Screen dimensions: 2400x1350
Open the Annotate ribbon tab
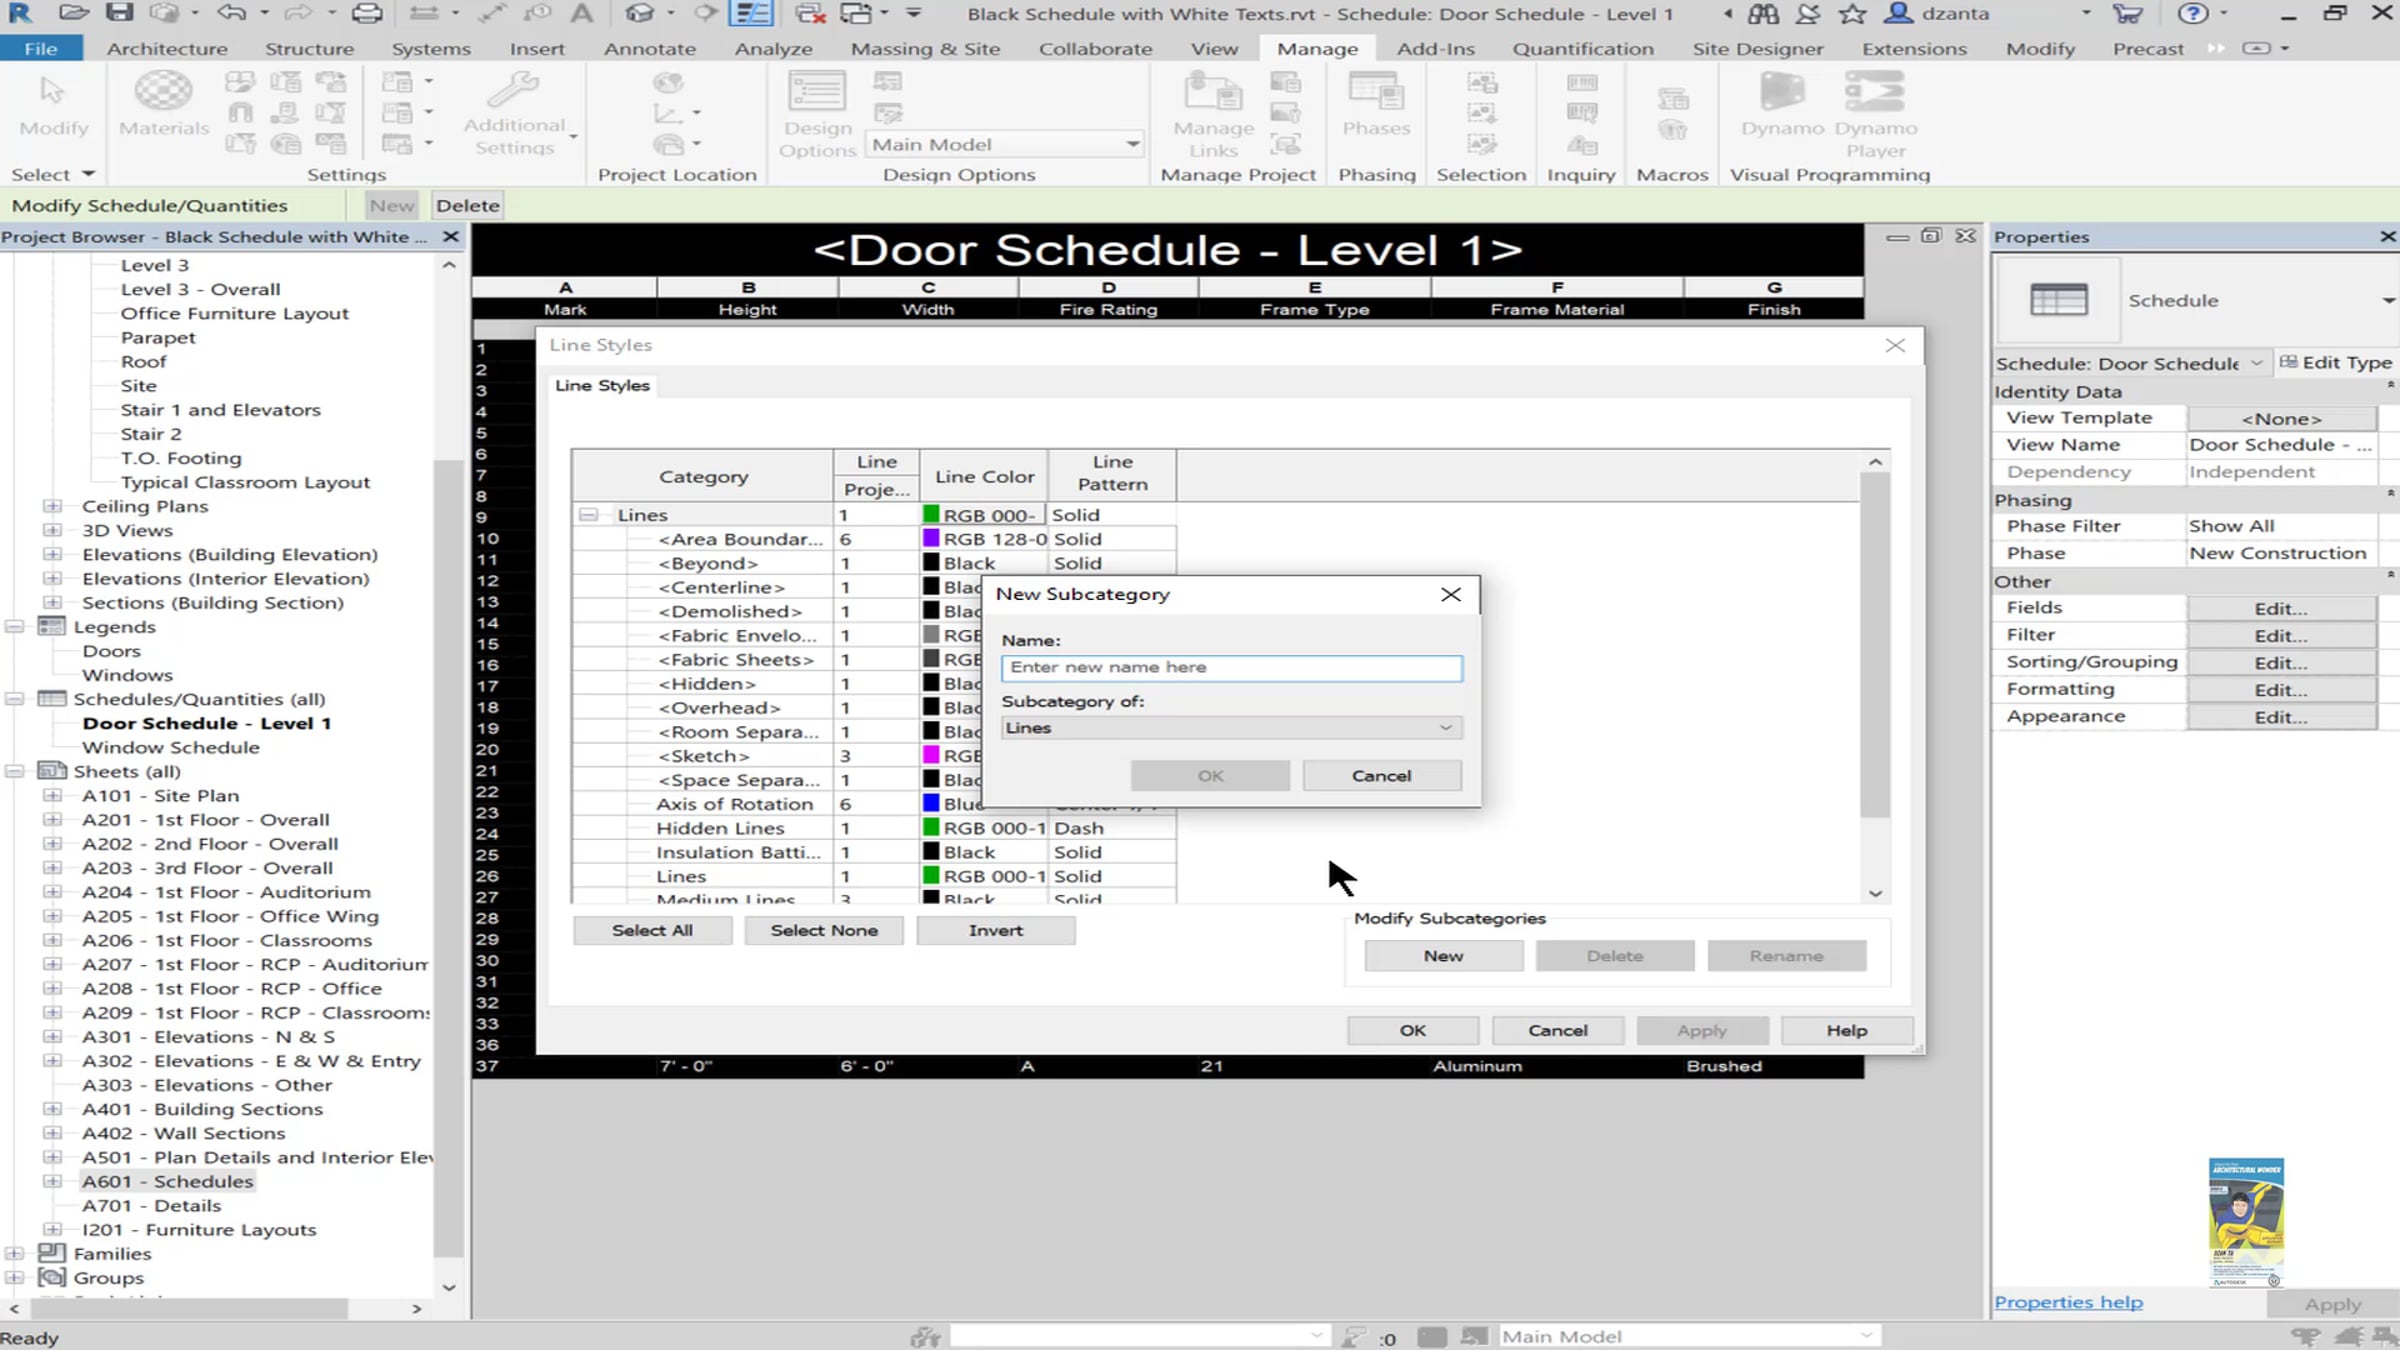tap(649, 49)
